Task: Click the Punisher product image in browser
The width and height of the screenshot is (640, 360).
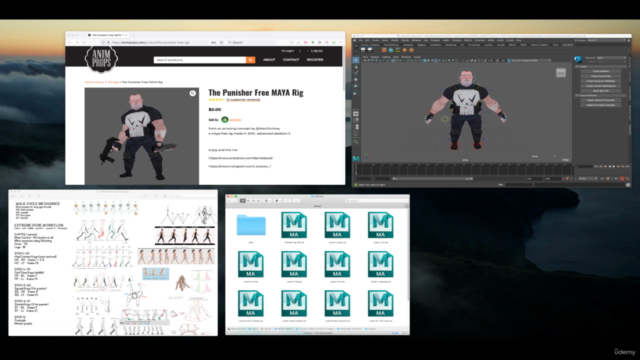Action: [142, 136]
